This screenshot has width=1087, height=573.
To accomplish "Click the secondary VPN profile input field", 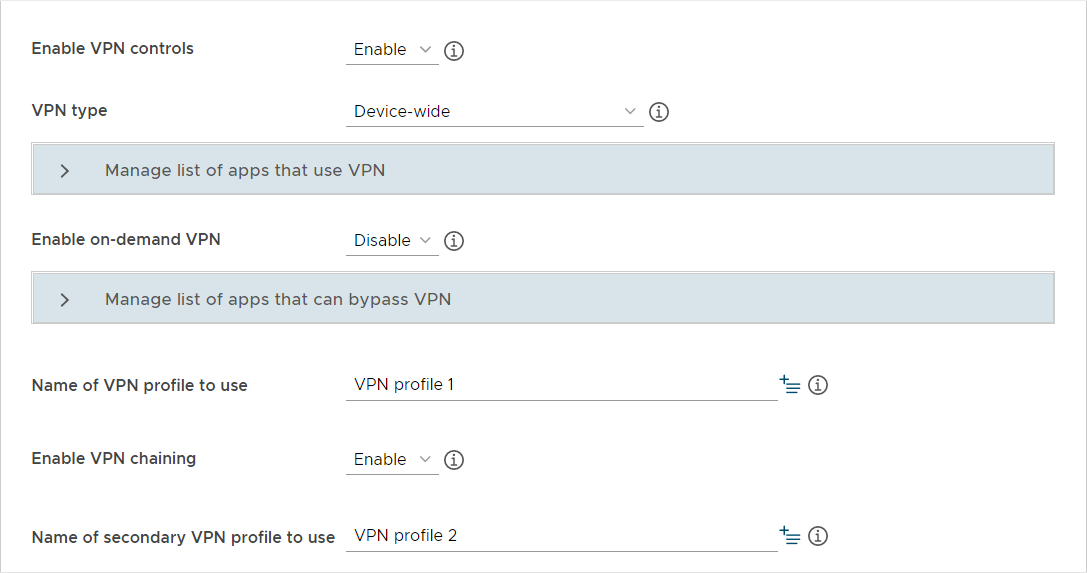I will point(560,536).
